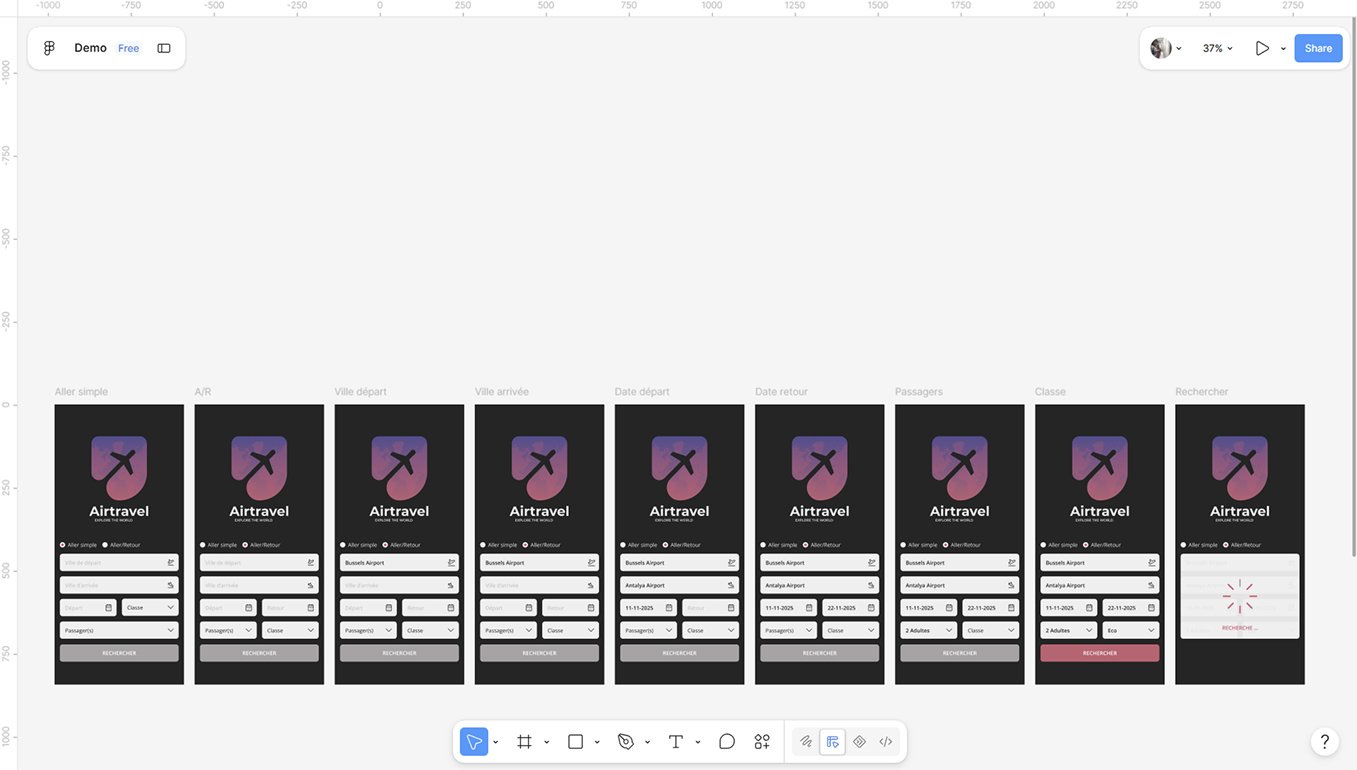Click Airtravel logo in Ville arrivée frame

click(539, 478)
